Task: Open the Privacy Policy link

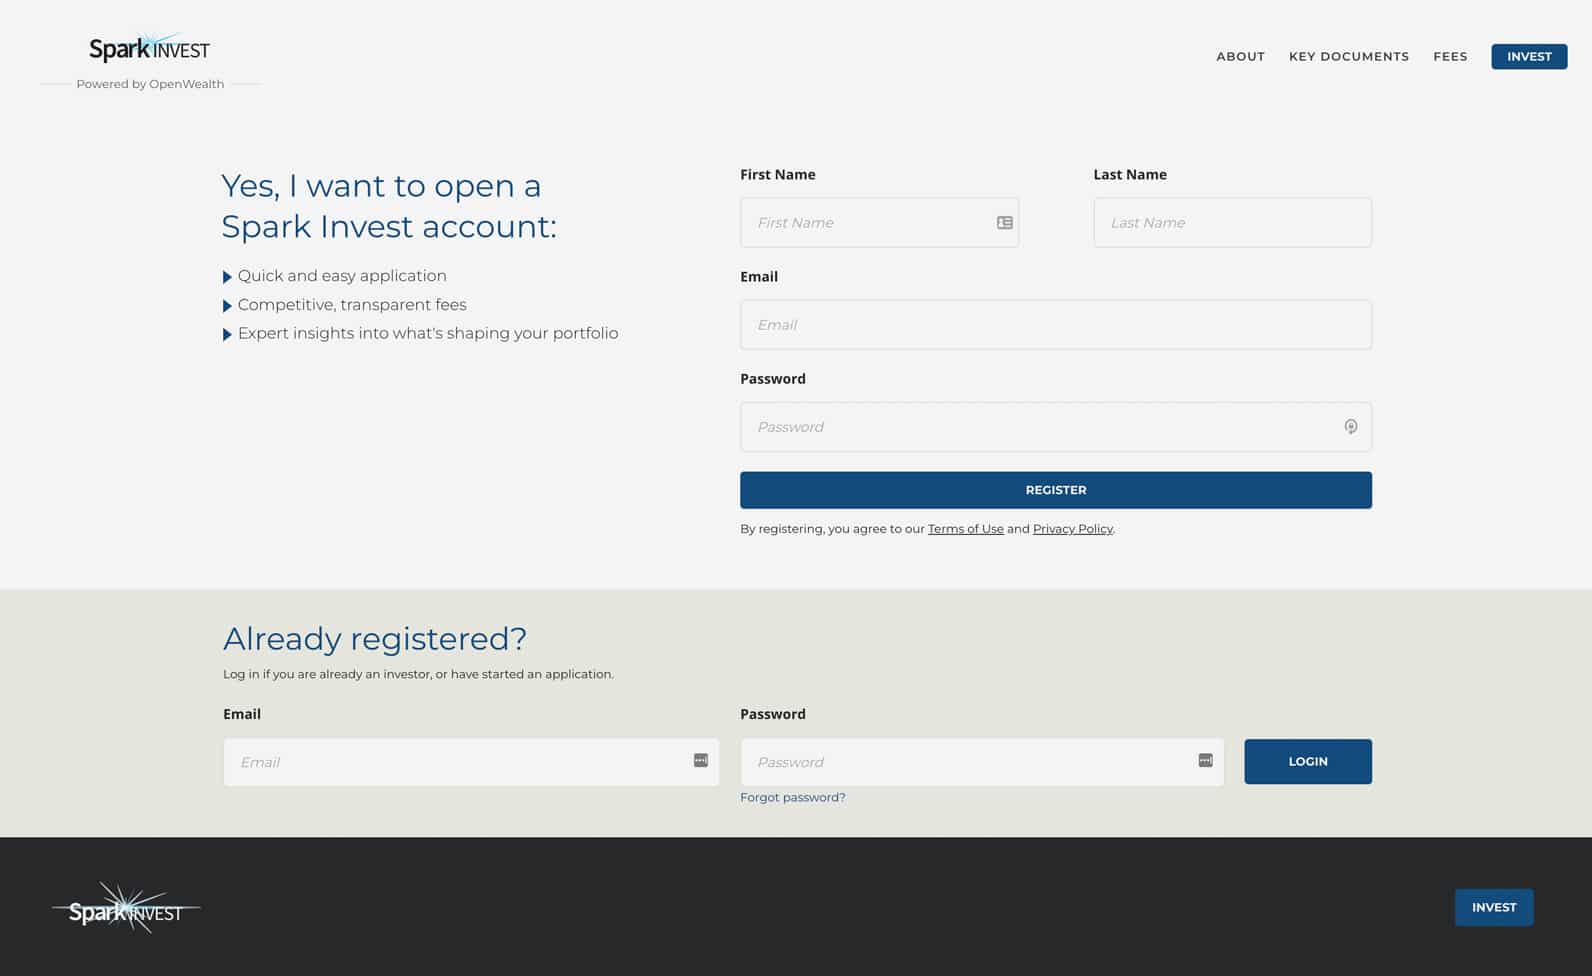Action: [1072, 529]
